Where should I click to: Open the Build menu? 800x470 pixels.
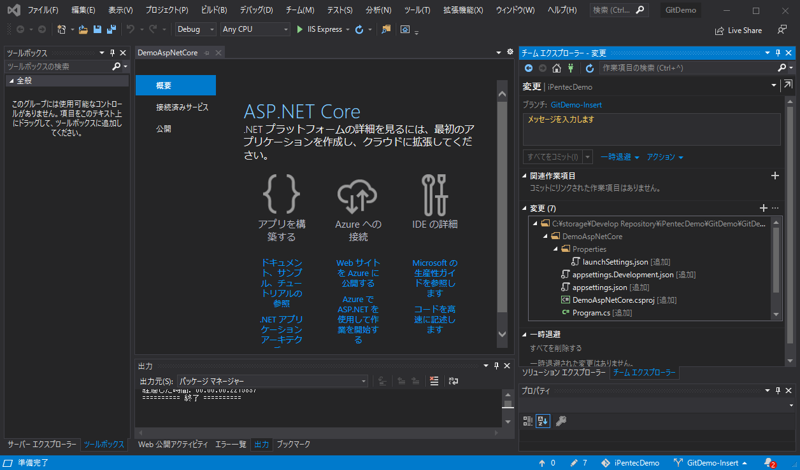[214, 10]
